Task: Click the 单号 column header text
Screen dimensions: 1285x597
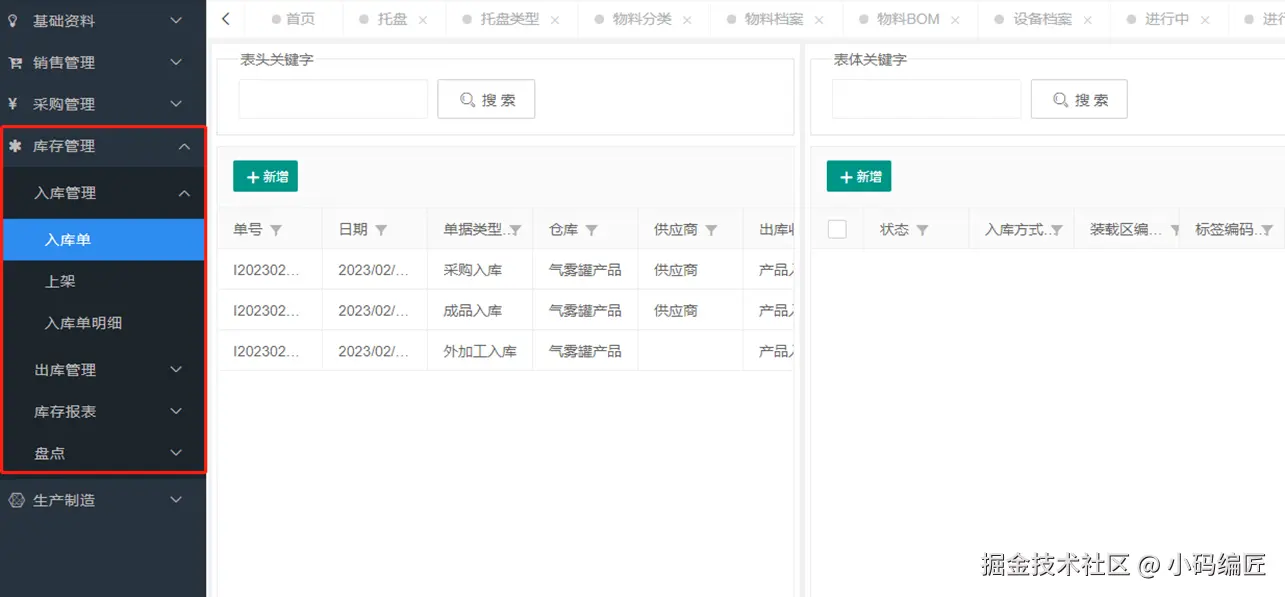Action: tap(248, 229)
